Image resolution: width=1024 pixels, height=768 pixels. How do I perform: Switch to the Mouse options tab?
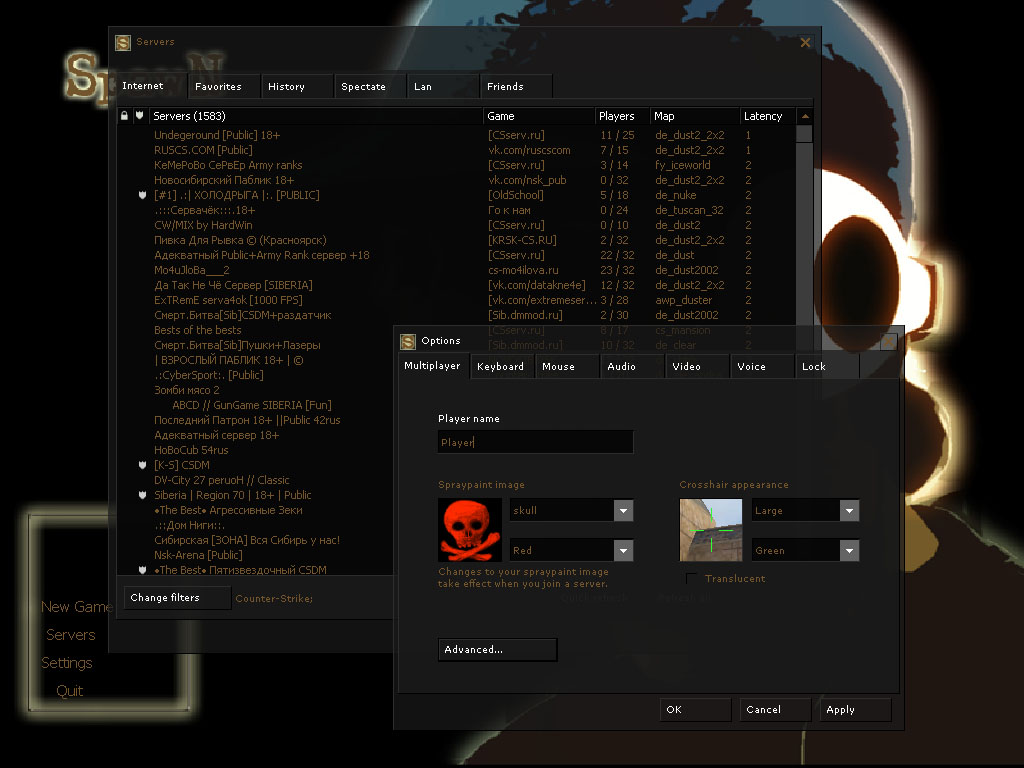567,366
